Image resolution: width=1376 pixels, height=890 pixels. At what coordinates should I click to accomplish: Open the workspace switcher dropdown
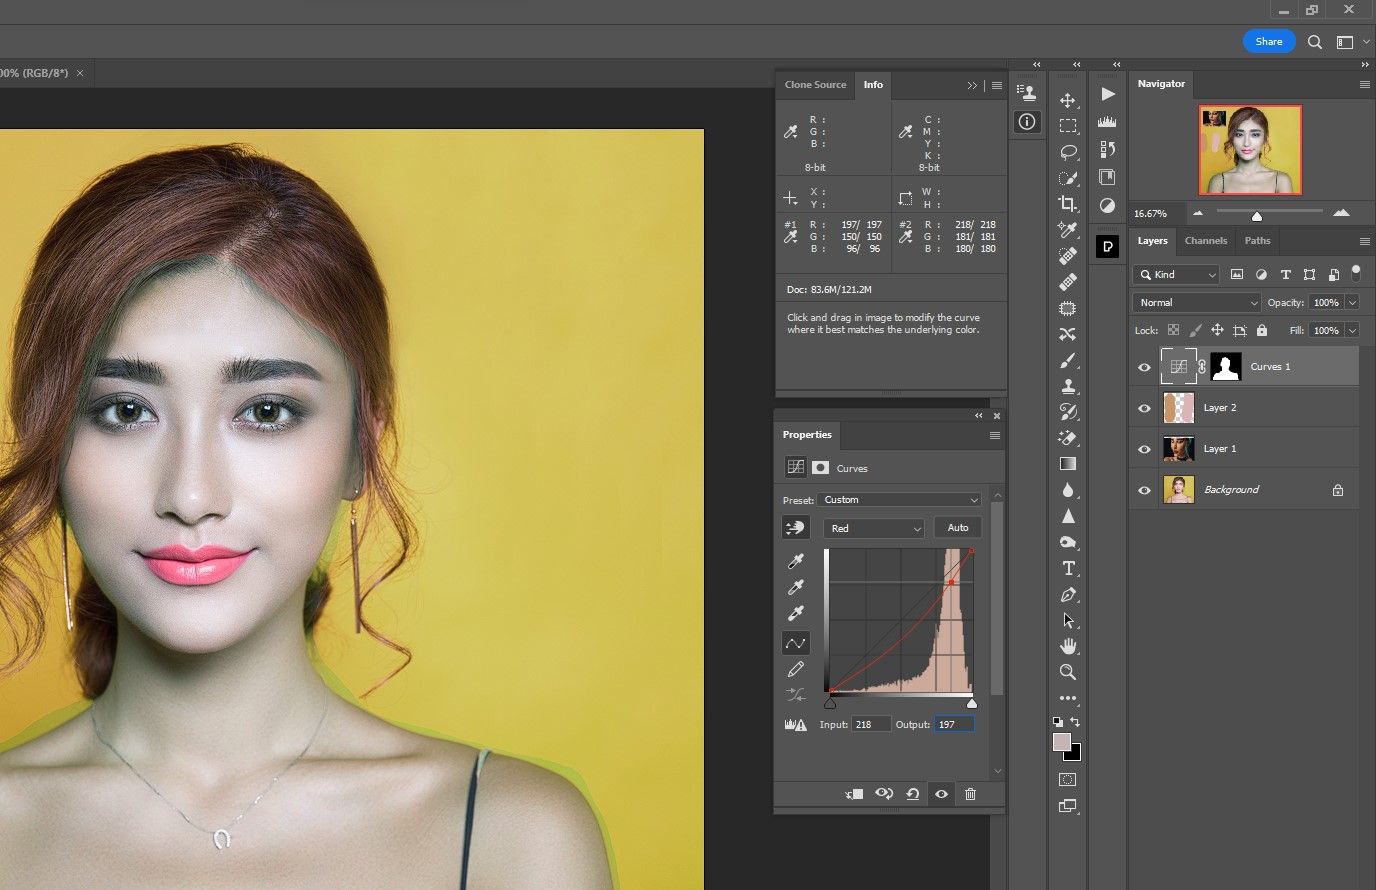pyautogui.click(x=1353, y=42)
